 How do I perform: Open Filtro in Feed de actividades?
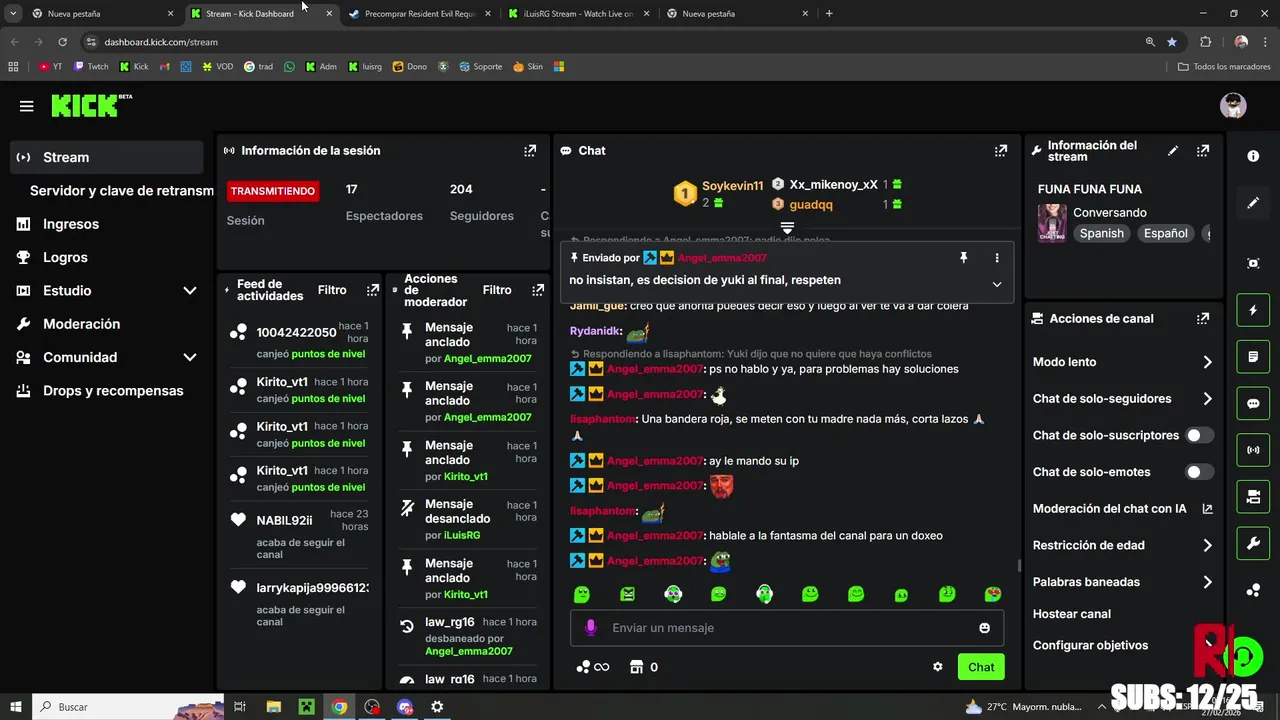[x=332, y=290]
